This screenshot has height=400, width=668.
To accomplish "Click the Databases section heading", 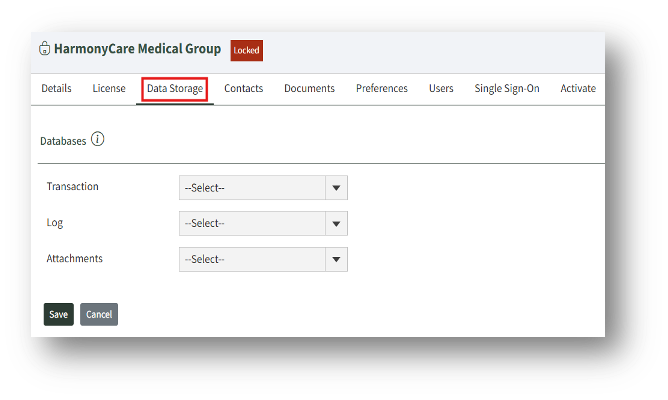I will [x=63, y=142].
